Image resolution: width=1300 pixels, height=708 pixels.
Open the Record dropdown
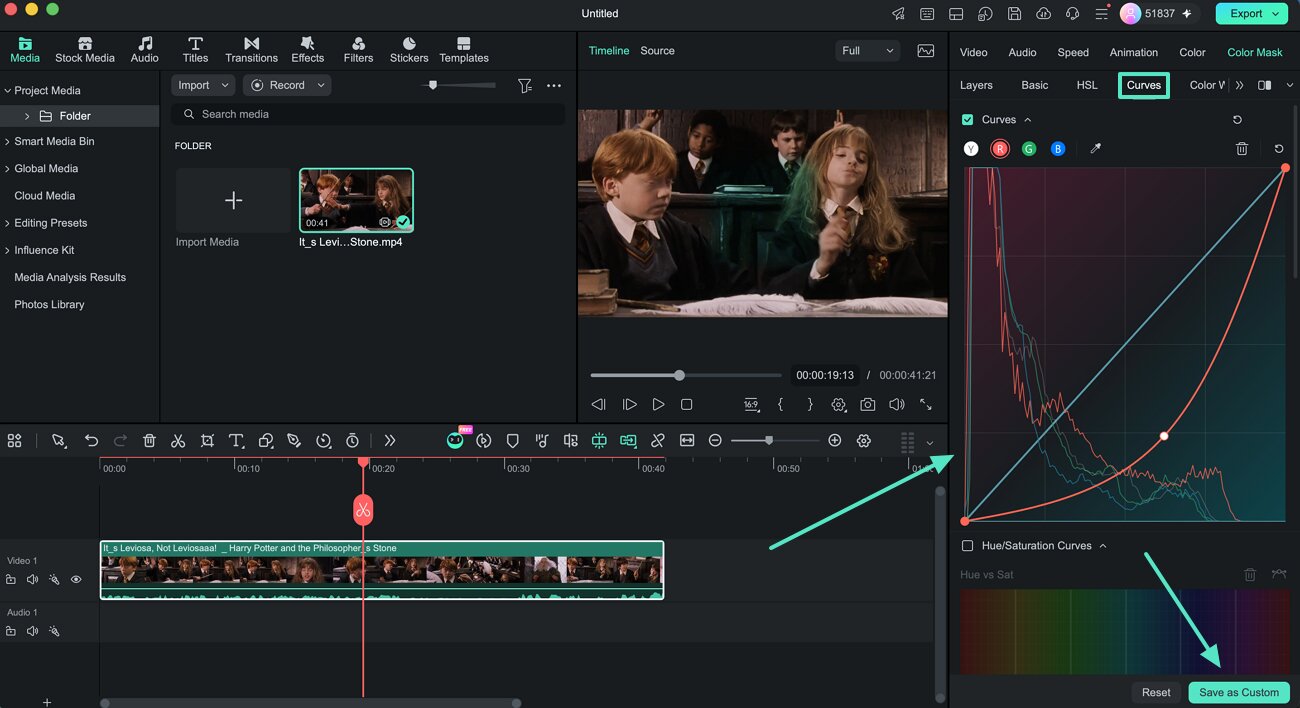(x=287, y=86)
